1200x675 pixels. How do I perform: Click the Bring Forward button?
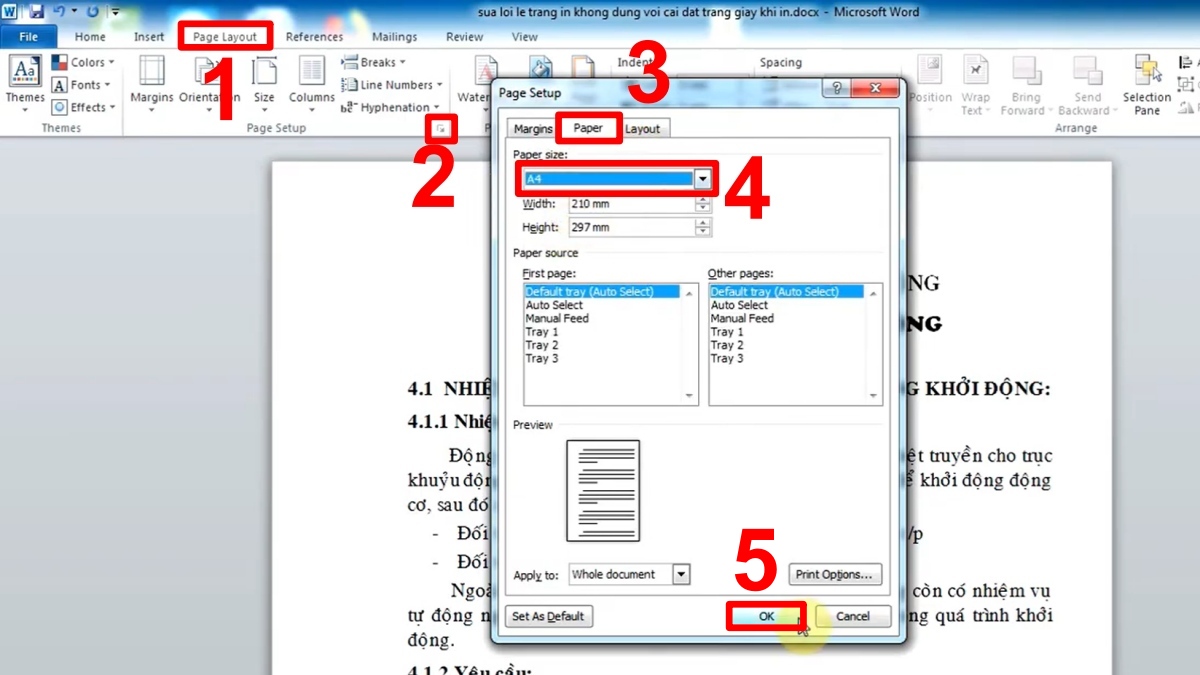tap(1025, 85)
